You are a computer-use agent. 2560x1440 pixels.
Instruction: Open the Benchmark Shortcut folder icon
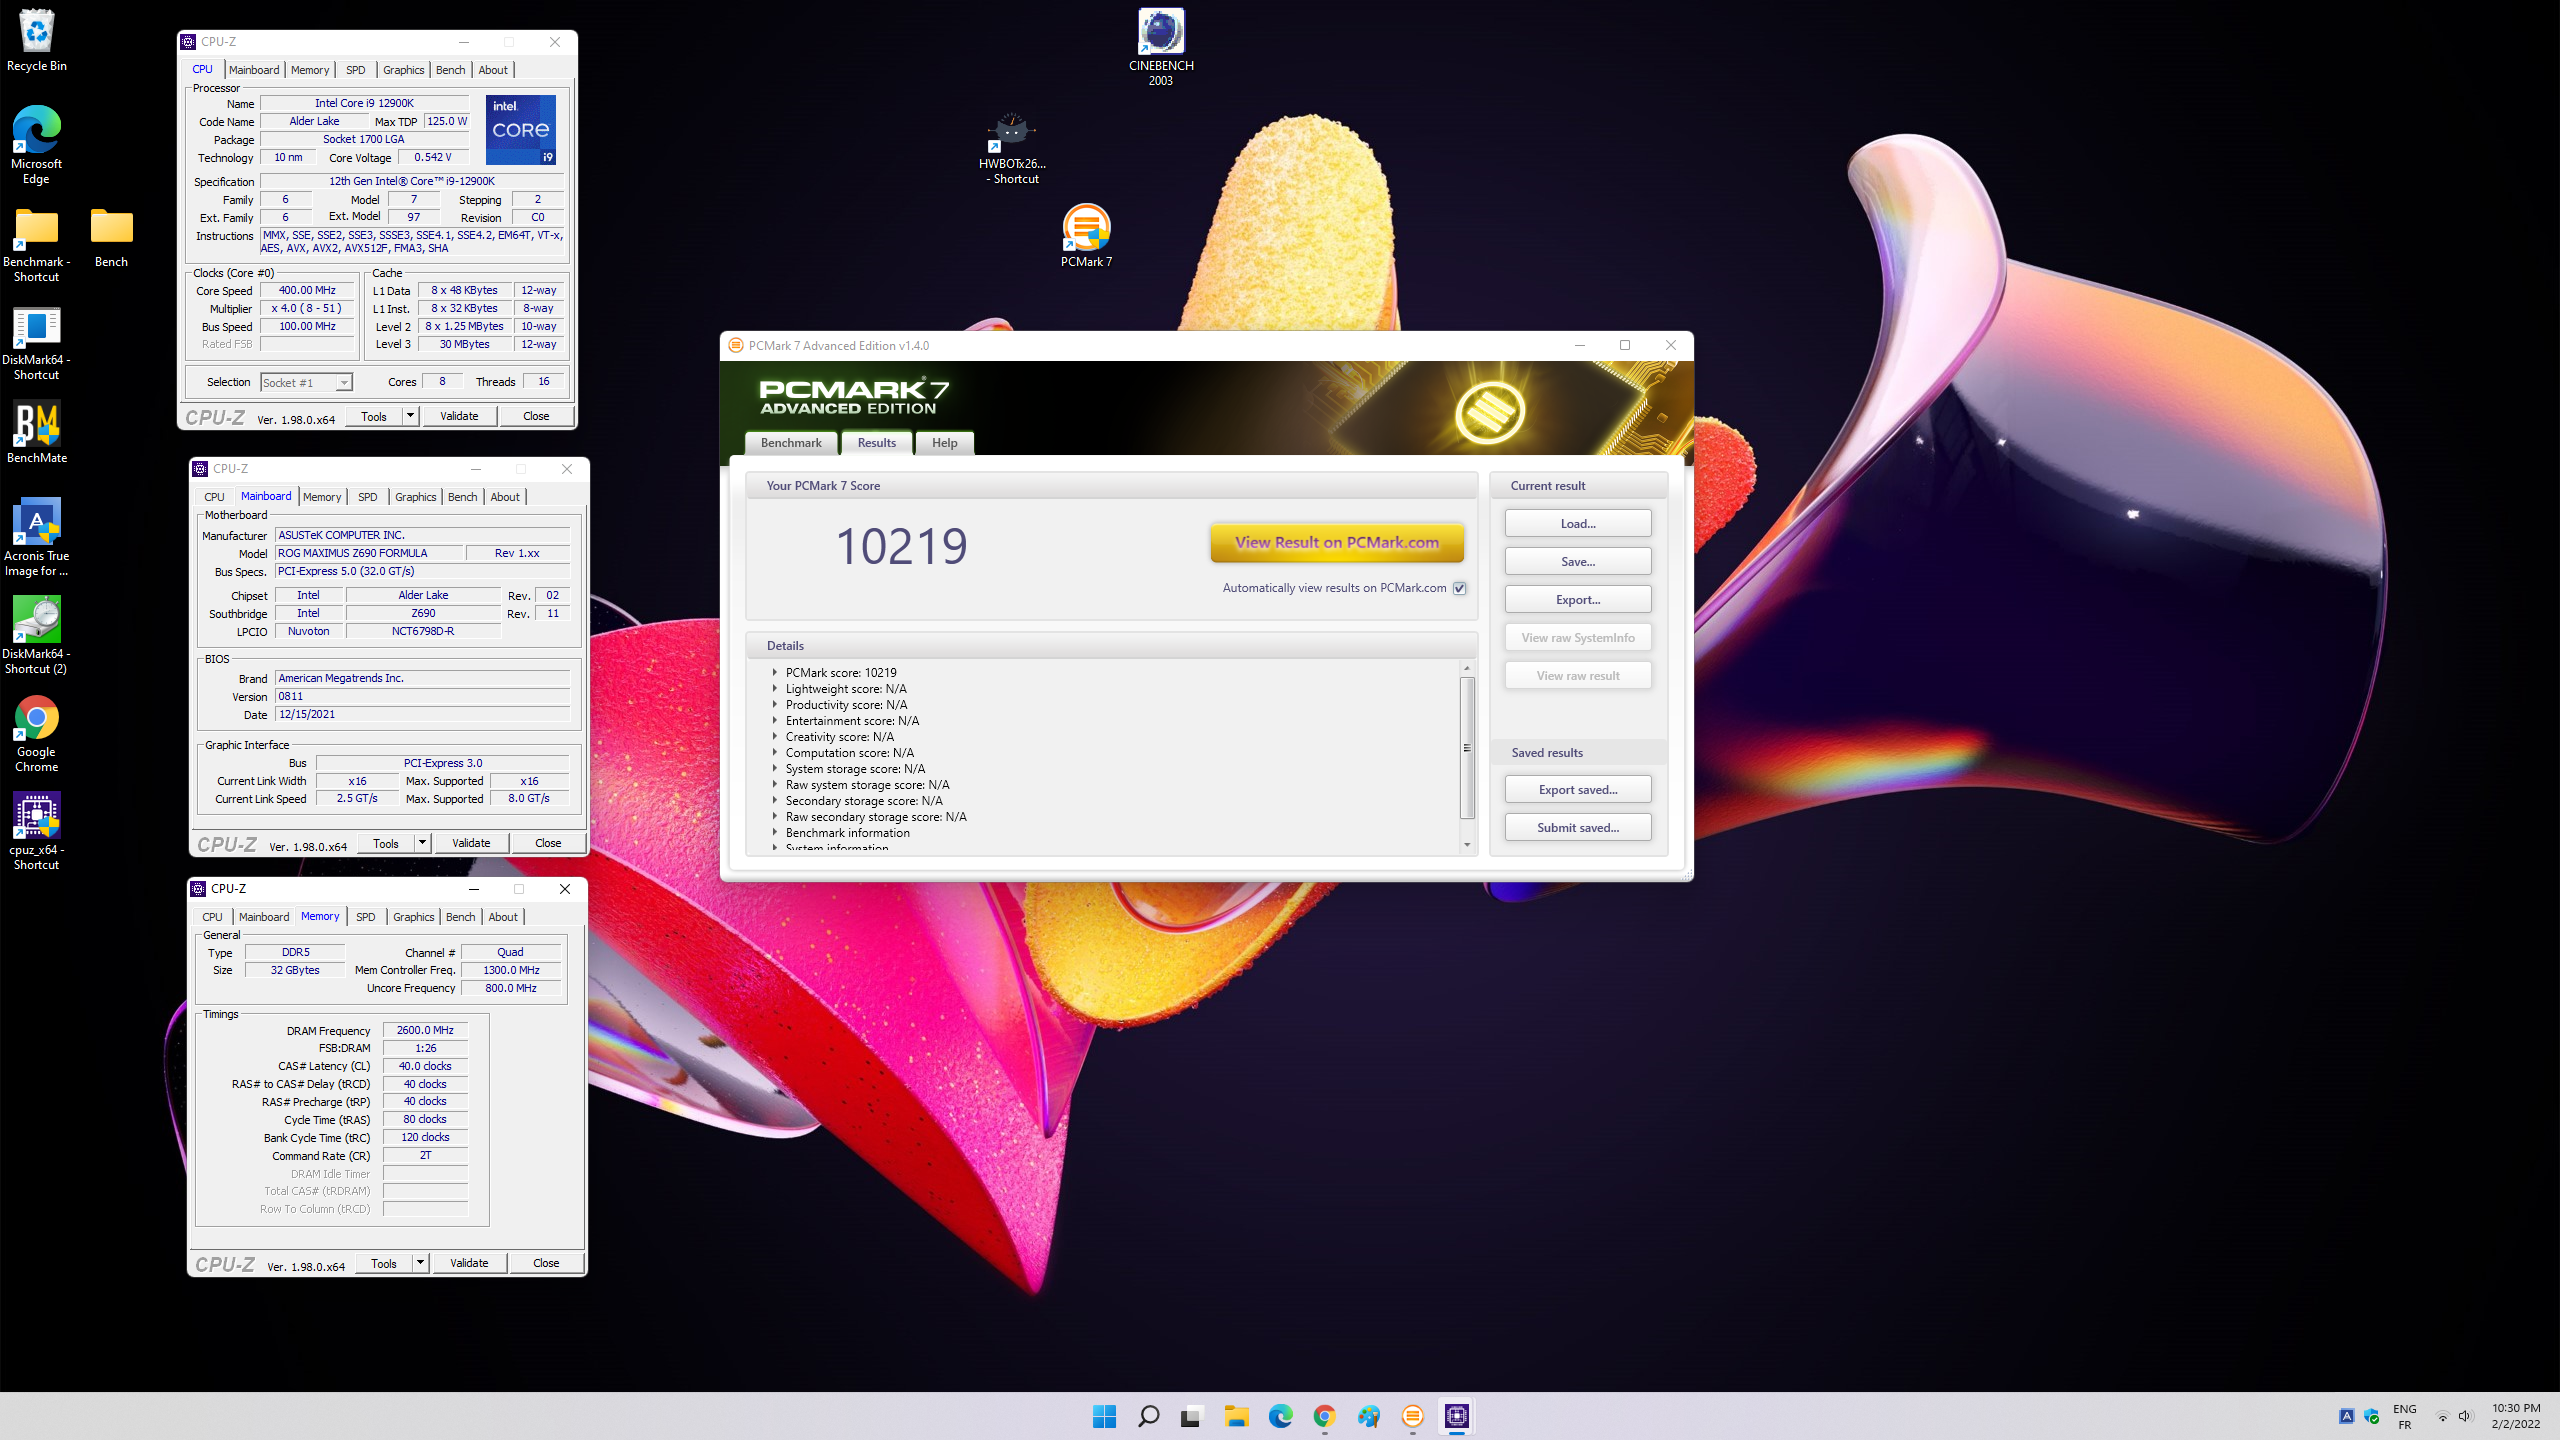tap(37, 244)
